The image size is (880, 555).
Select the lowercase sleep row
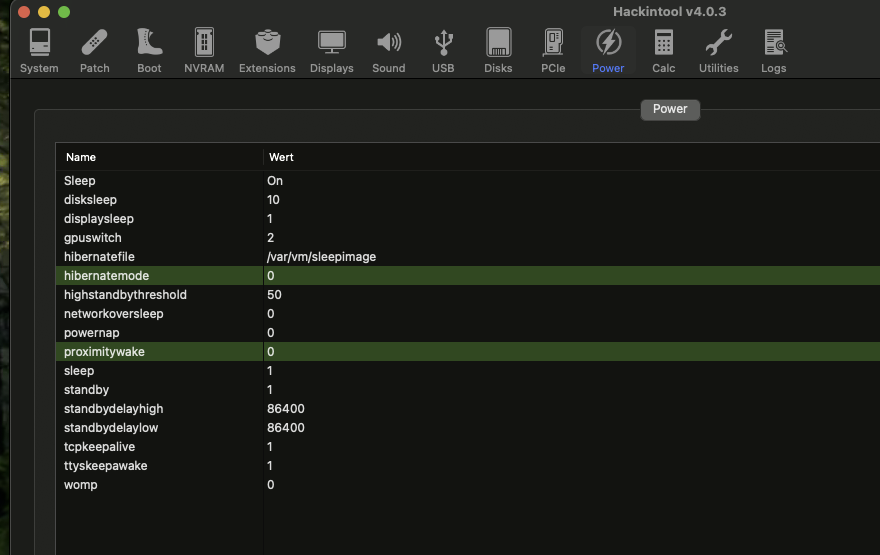(x=468, y=371)
